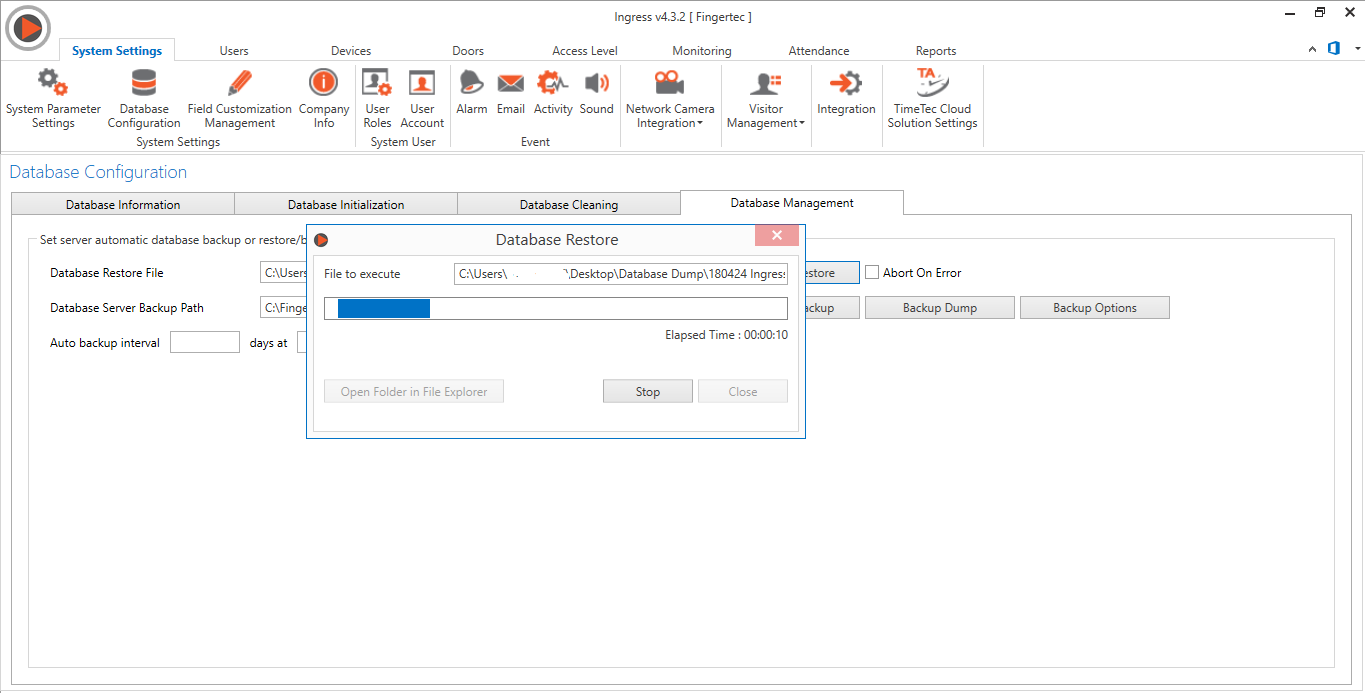This screenshot has width=1365, height=693.
Task: Click the Elapsed Time text
Action: 726,335
